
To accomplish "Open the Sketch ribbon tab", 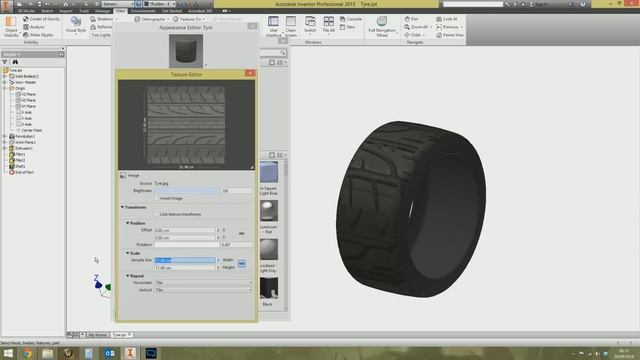I will pyautogui.click(x=47, y=11).
